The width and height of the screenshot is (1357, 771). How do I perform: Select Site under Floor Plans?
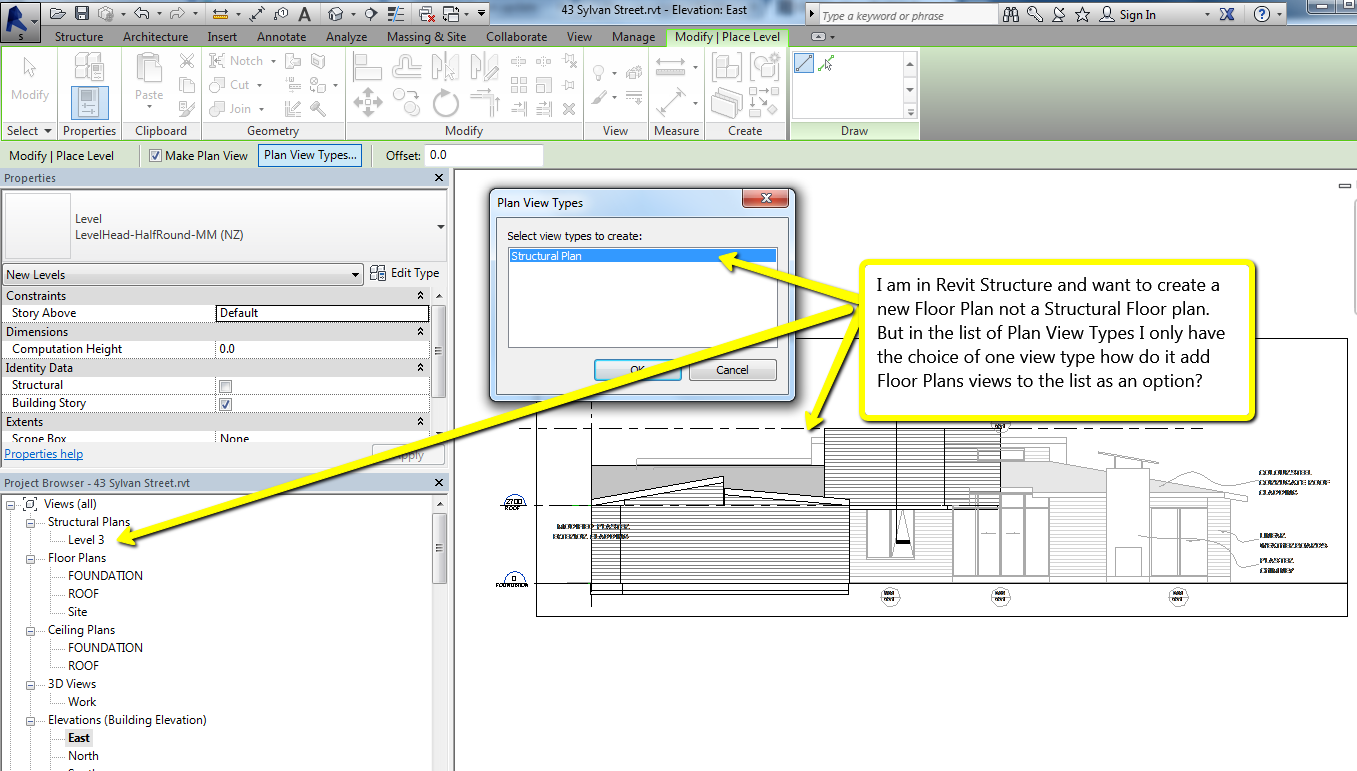click(x=77, y=612)
